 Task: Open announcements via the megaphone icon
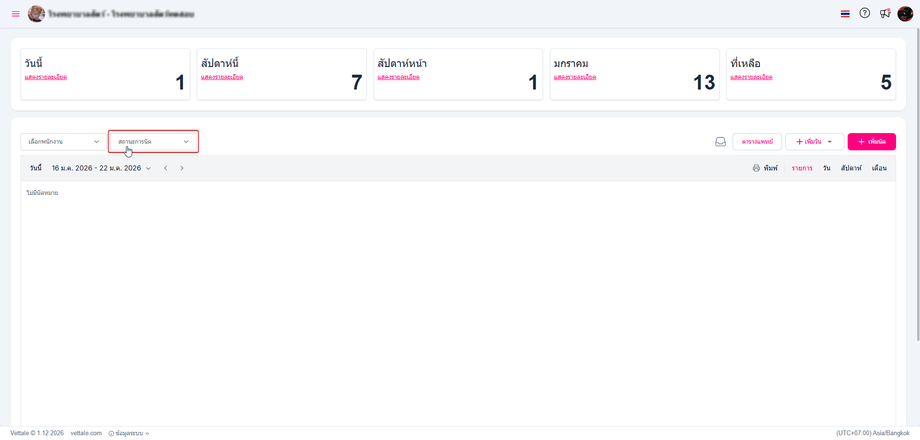885,13
